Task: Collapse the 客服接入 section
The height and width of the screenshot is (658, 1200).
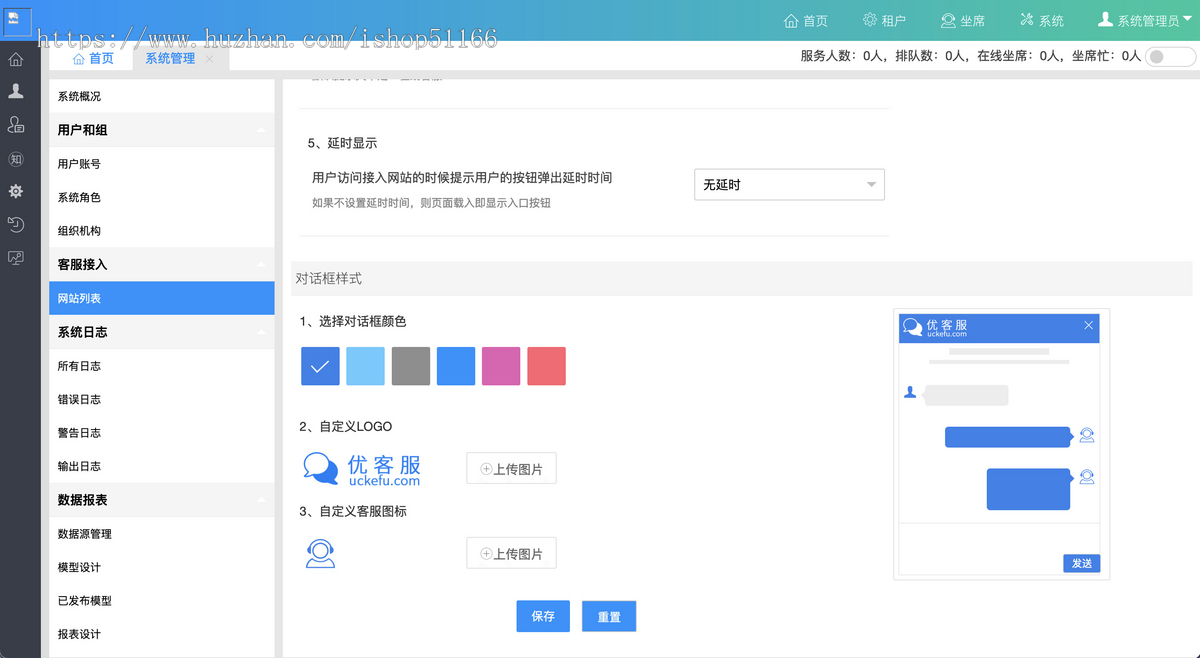Action: (161, 264)
